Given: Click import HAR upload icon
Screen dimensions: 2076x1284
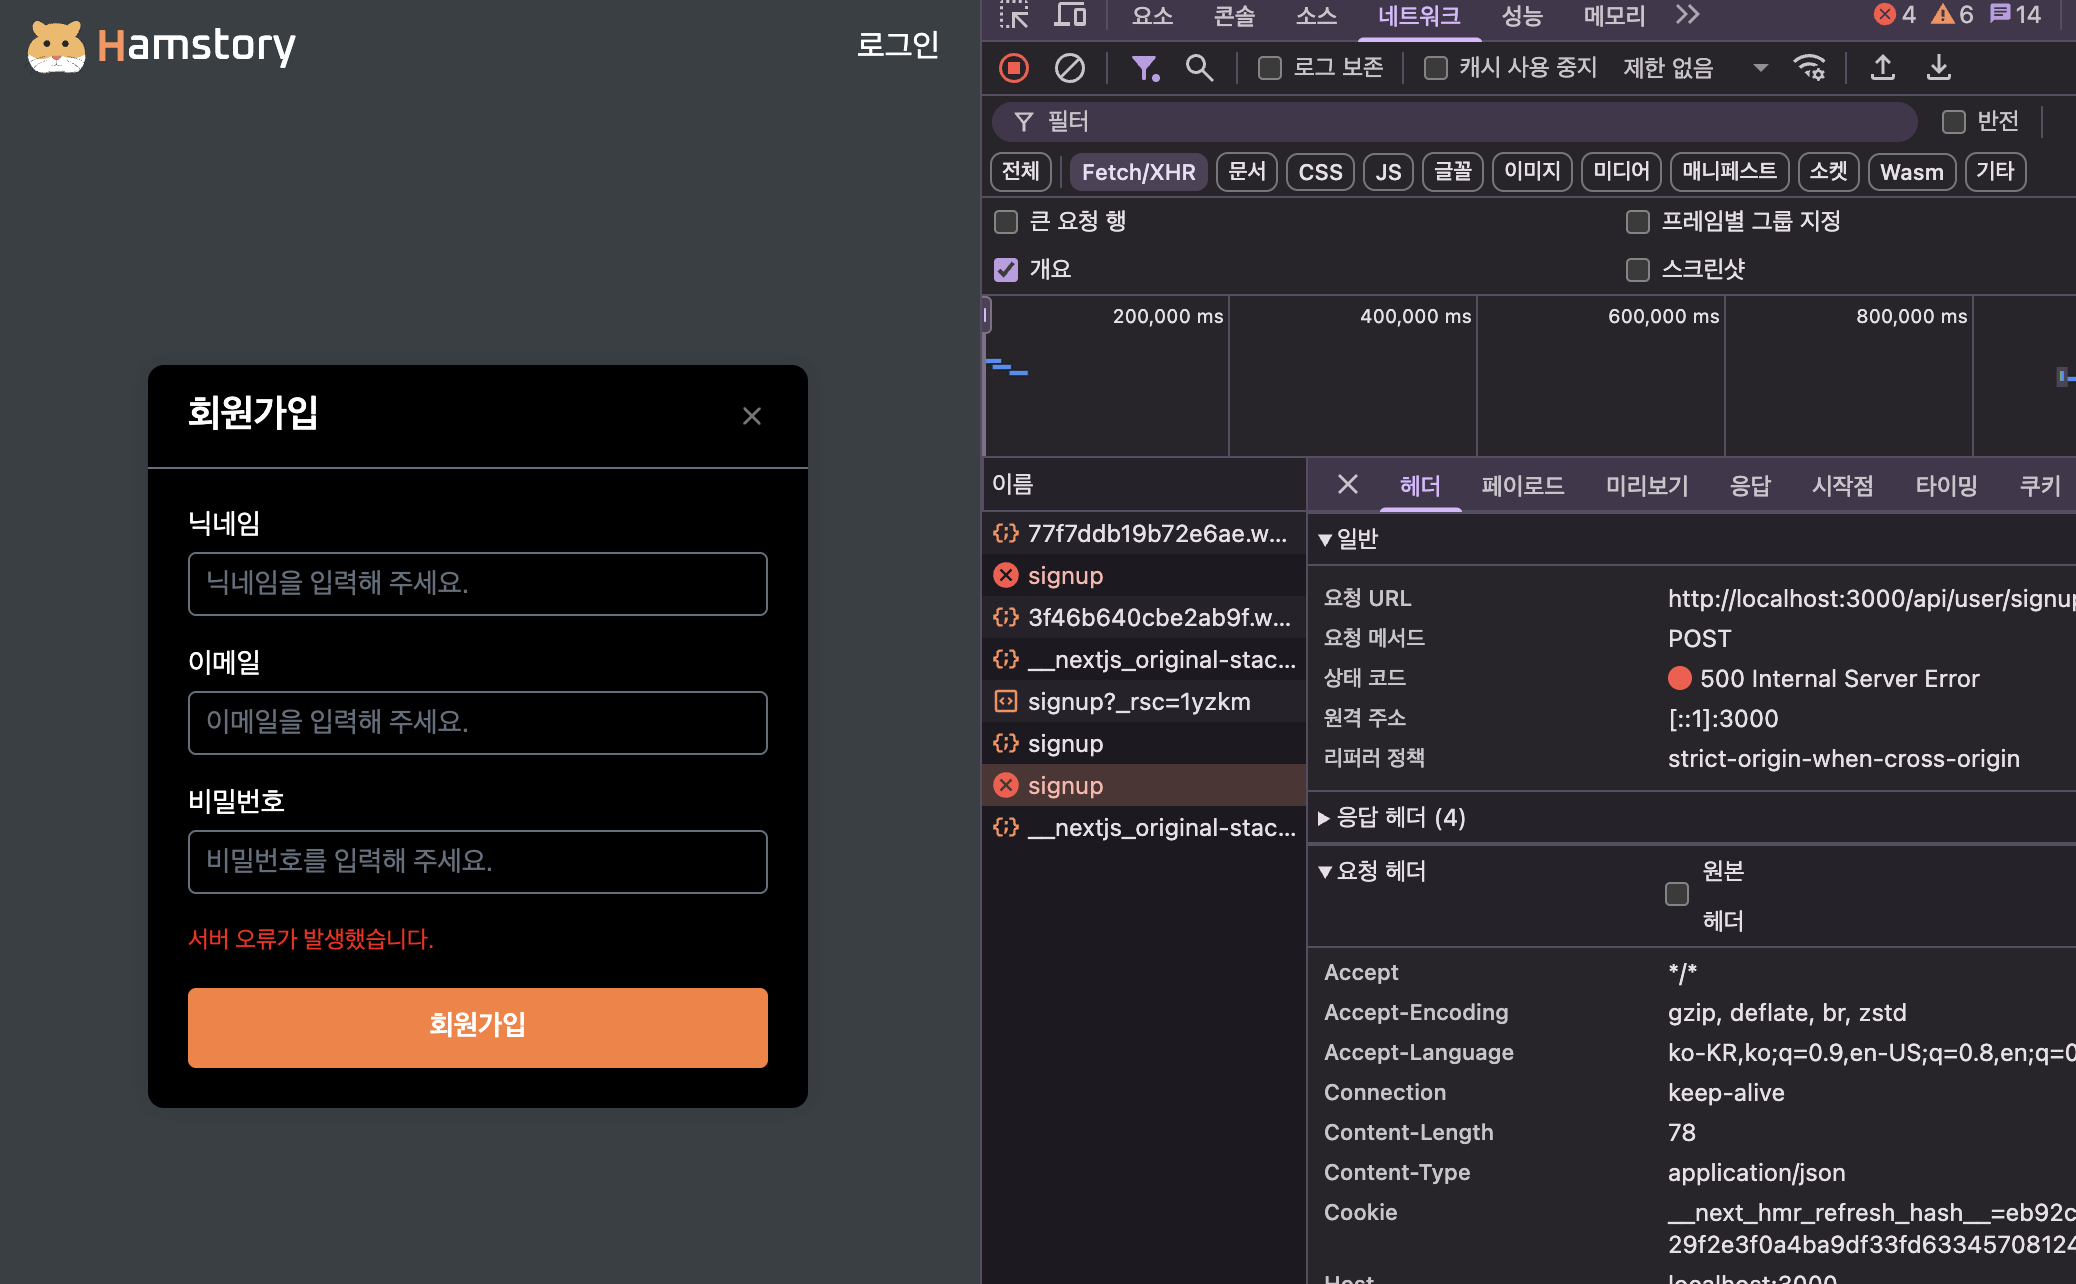Looking at the screenshot, I should tap(1882, 68).
